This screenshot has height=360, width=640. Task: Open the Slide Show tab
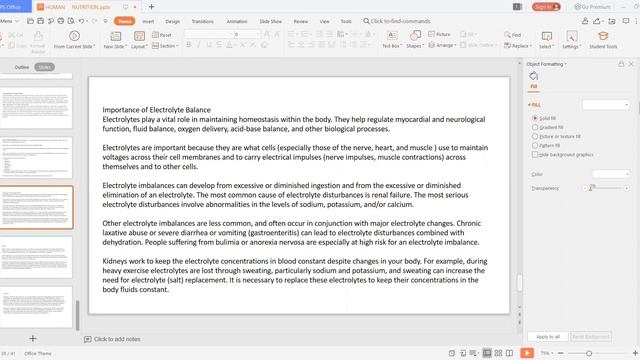271,21
